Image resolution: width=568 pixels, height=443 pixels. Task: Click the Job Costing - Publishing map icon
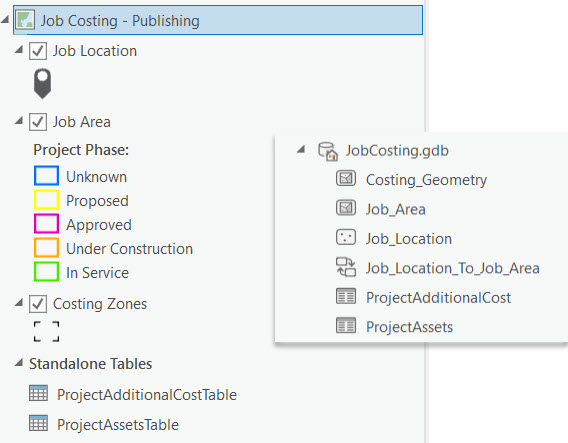click(x=25, y=20)
